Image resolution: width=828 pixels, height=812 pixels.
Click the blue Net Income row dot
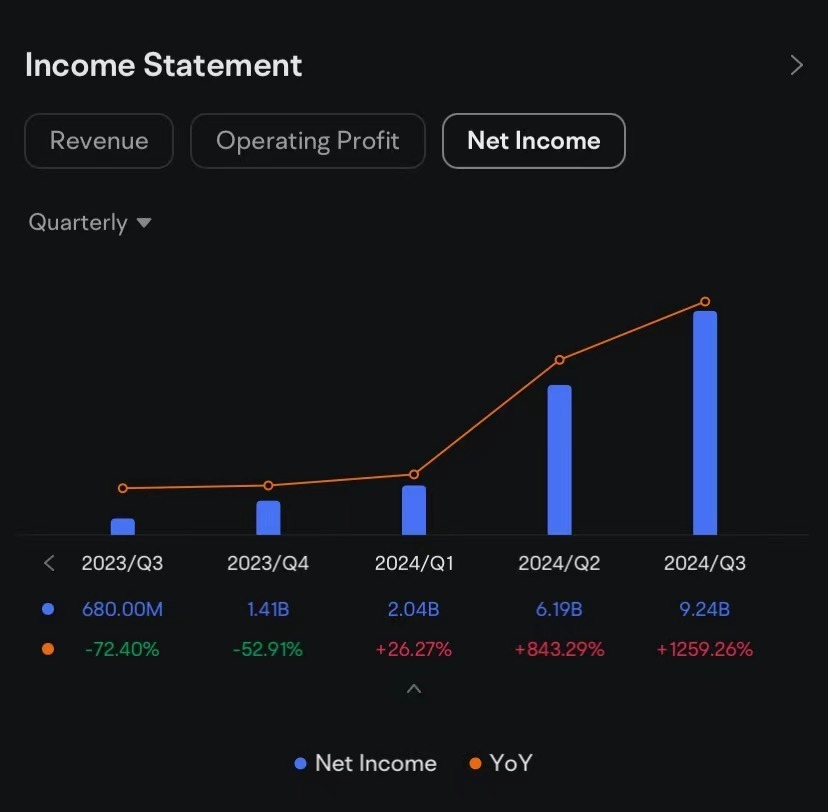[x=48, y=609]
